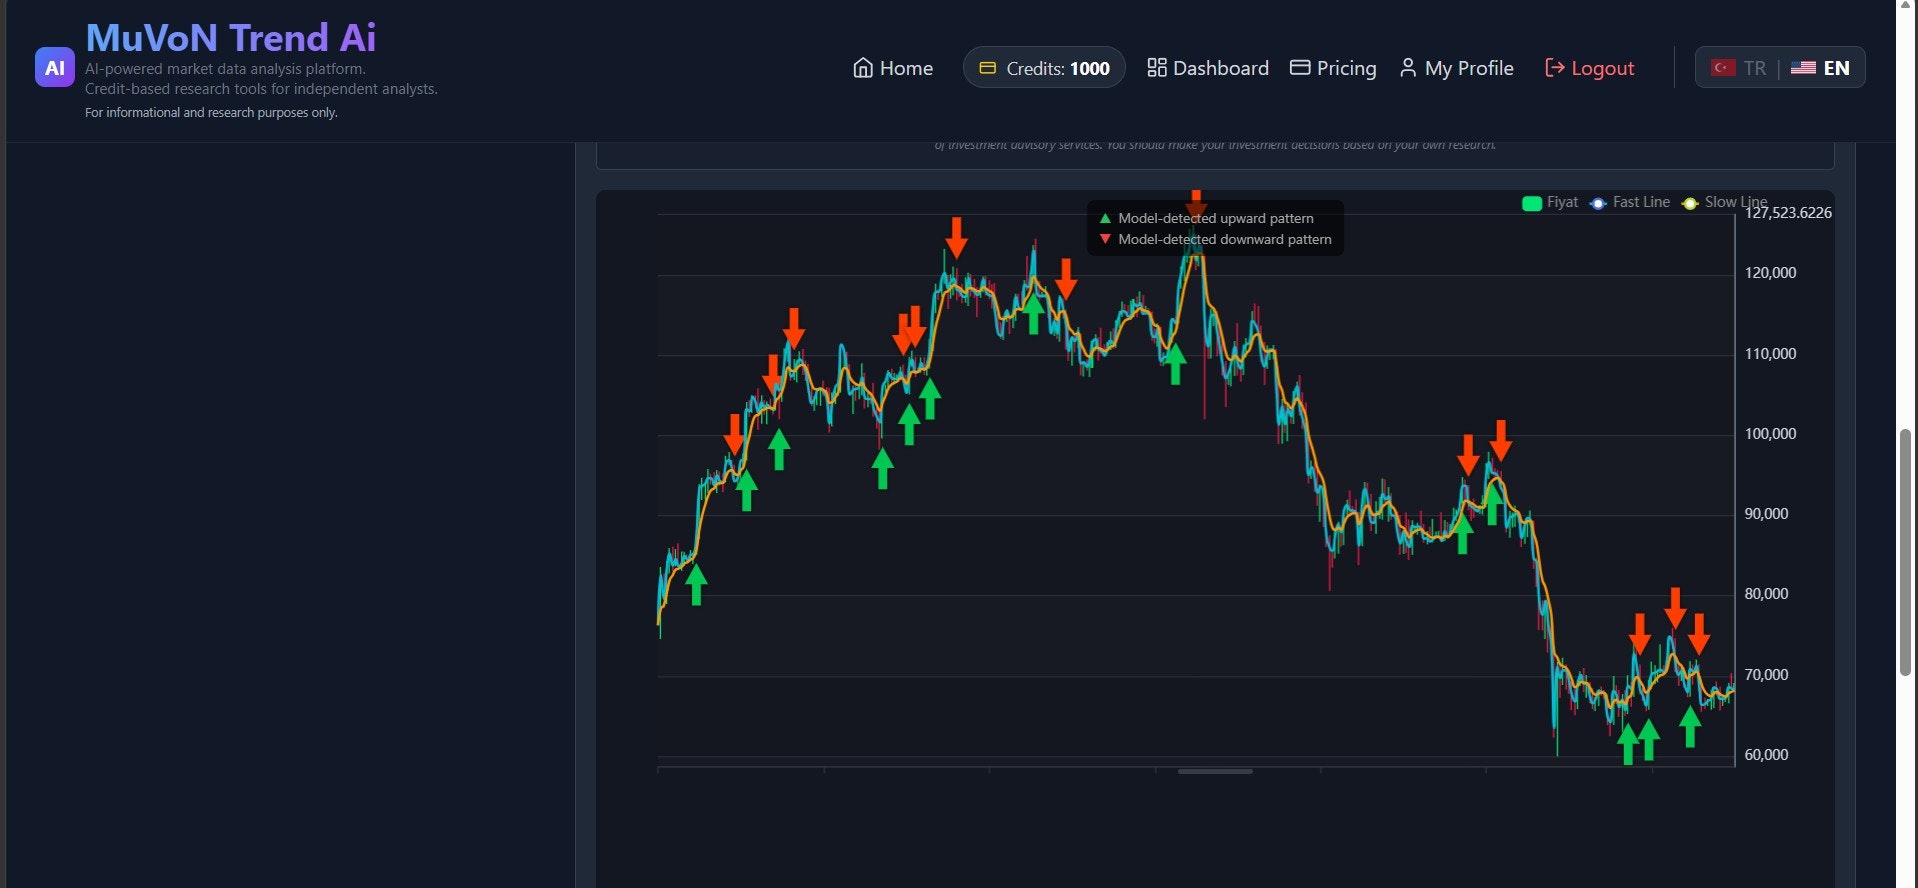Open the Pricing page
The height and width of the screenshot is (888, 1918).
point(1333,68)
